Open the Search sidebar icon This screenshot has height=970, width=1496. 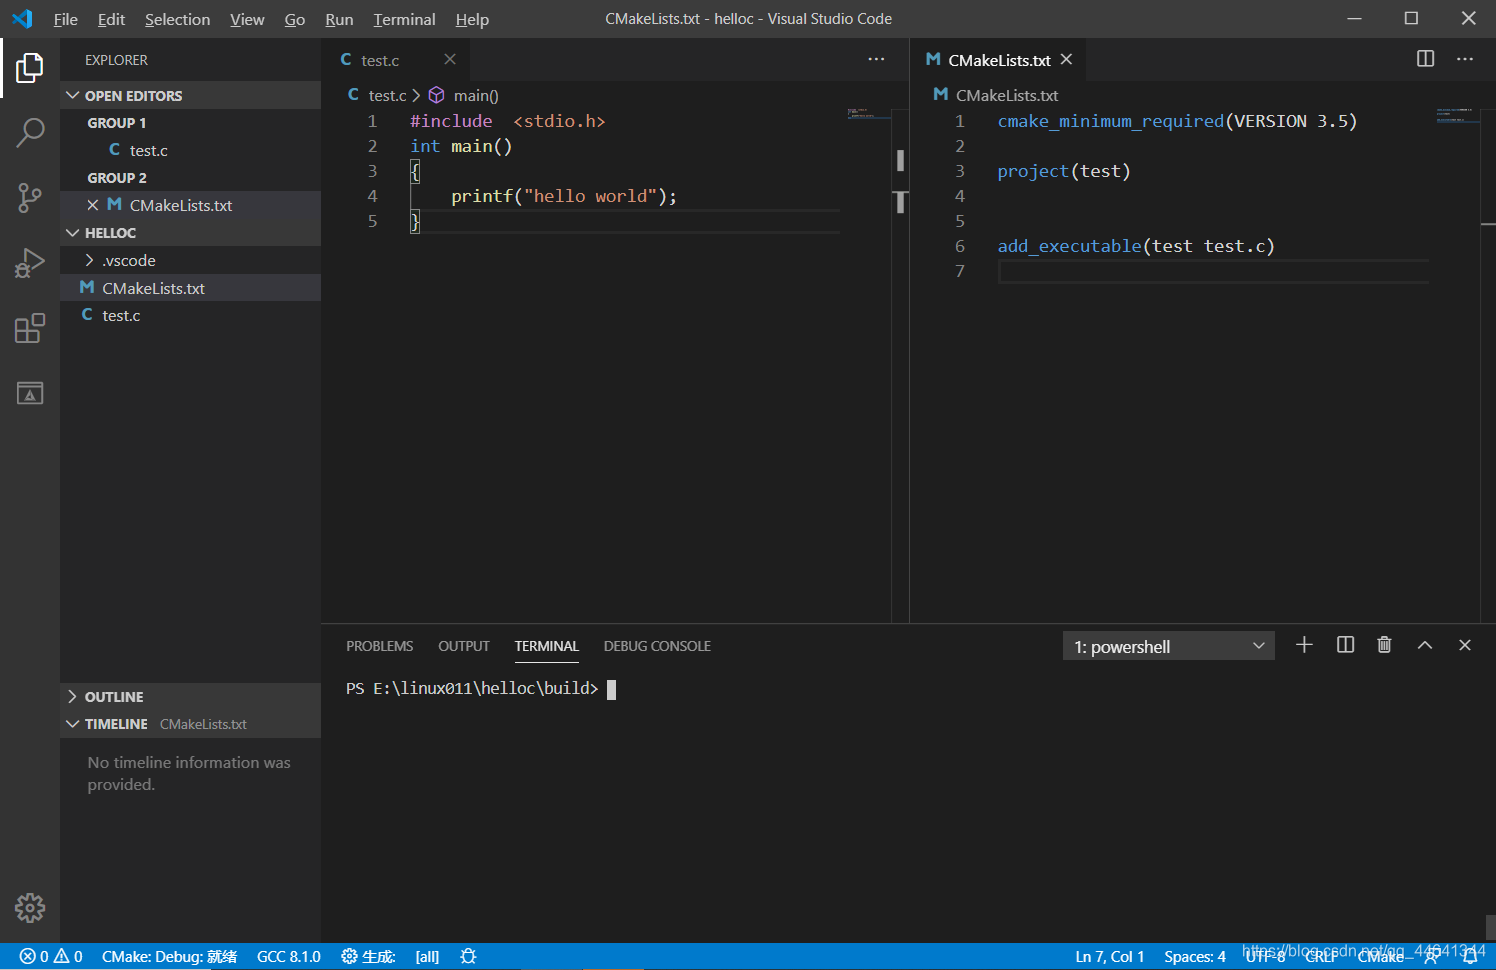[30, 132]
